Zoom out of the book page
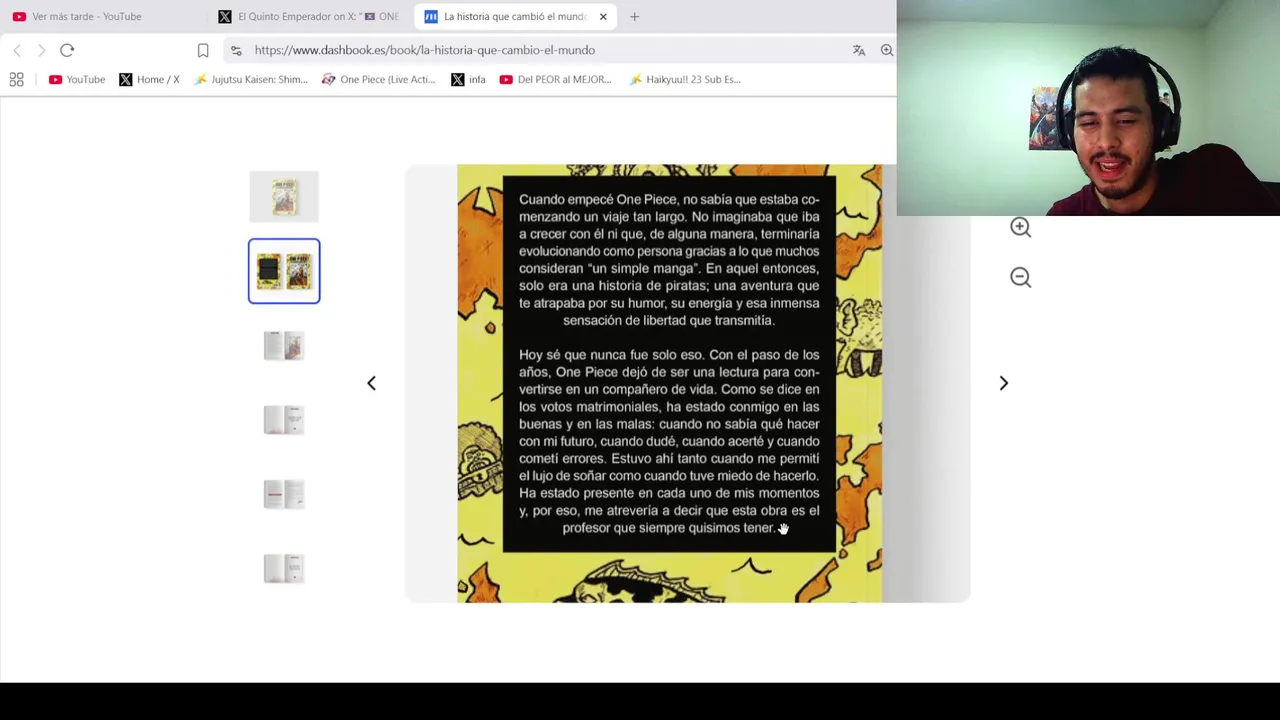 point(1020,277)
